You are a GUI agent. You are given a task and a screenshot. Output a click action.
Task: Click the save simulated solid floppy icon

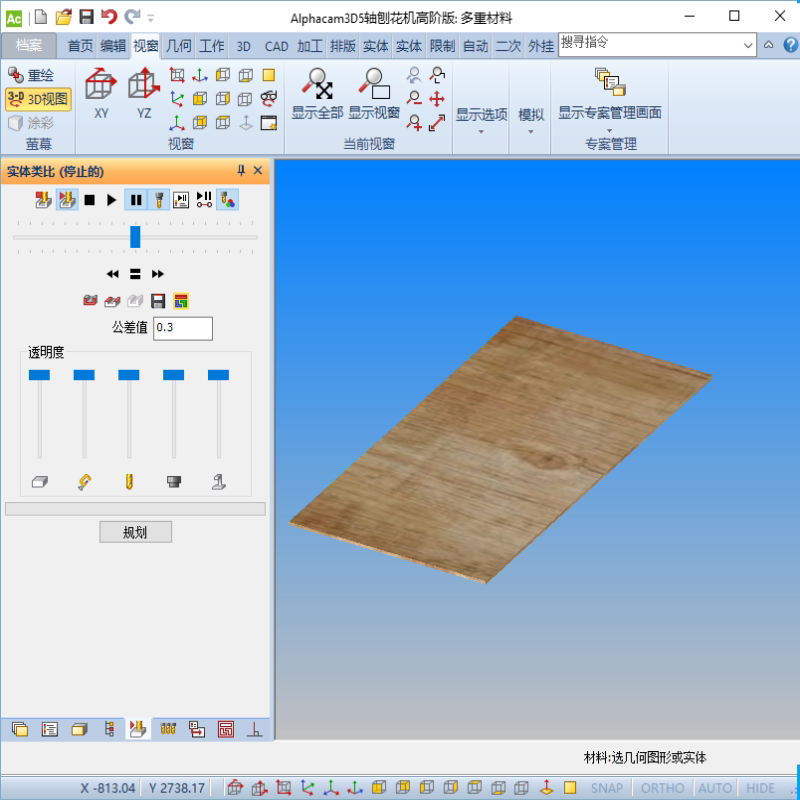click(x=158, y=301)
